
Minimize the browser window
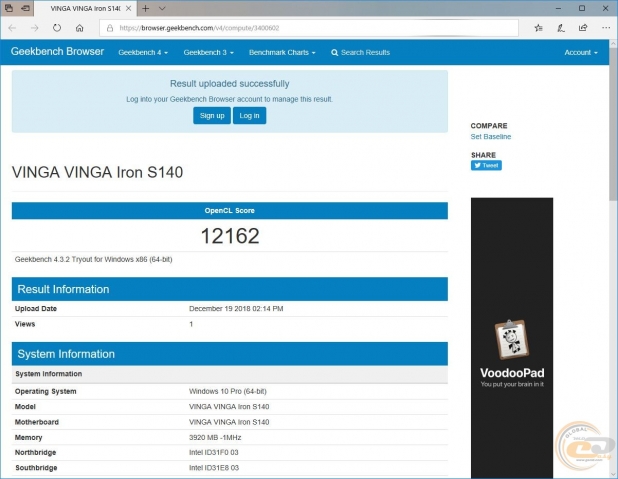click(x=558, y=8)
